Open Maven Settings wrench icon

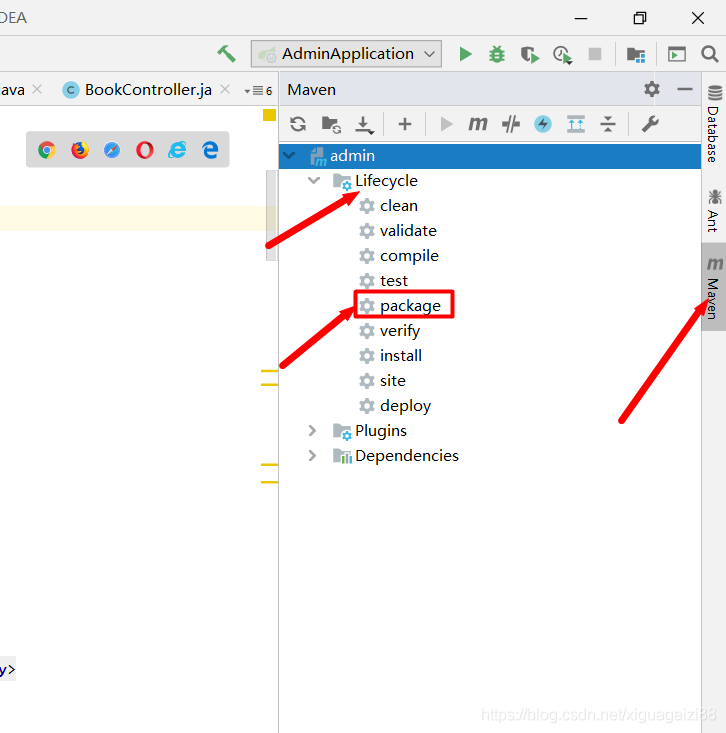[x=650, y=124]
